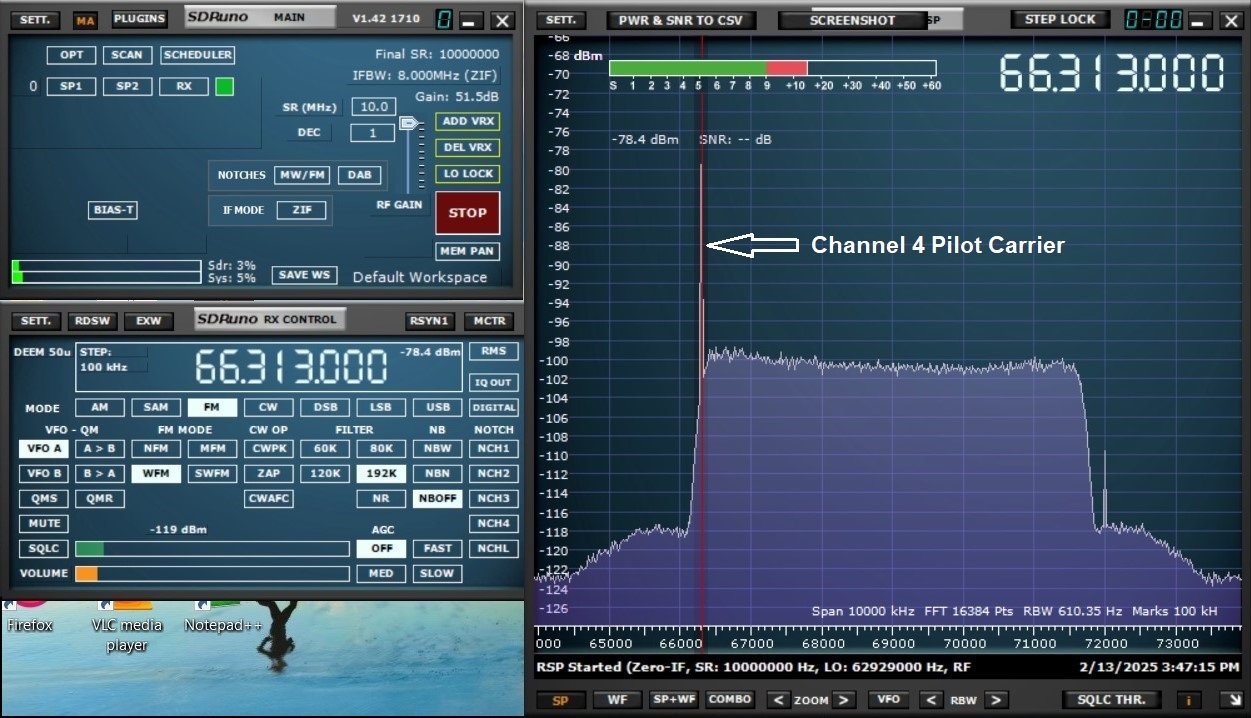1251x718 pixels.
Task: Switch to SP+WF view
Action: tap(674, 700)
